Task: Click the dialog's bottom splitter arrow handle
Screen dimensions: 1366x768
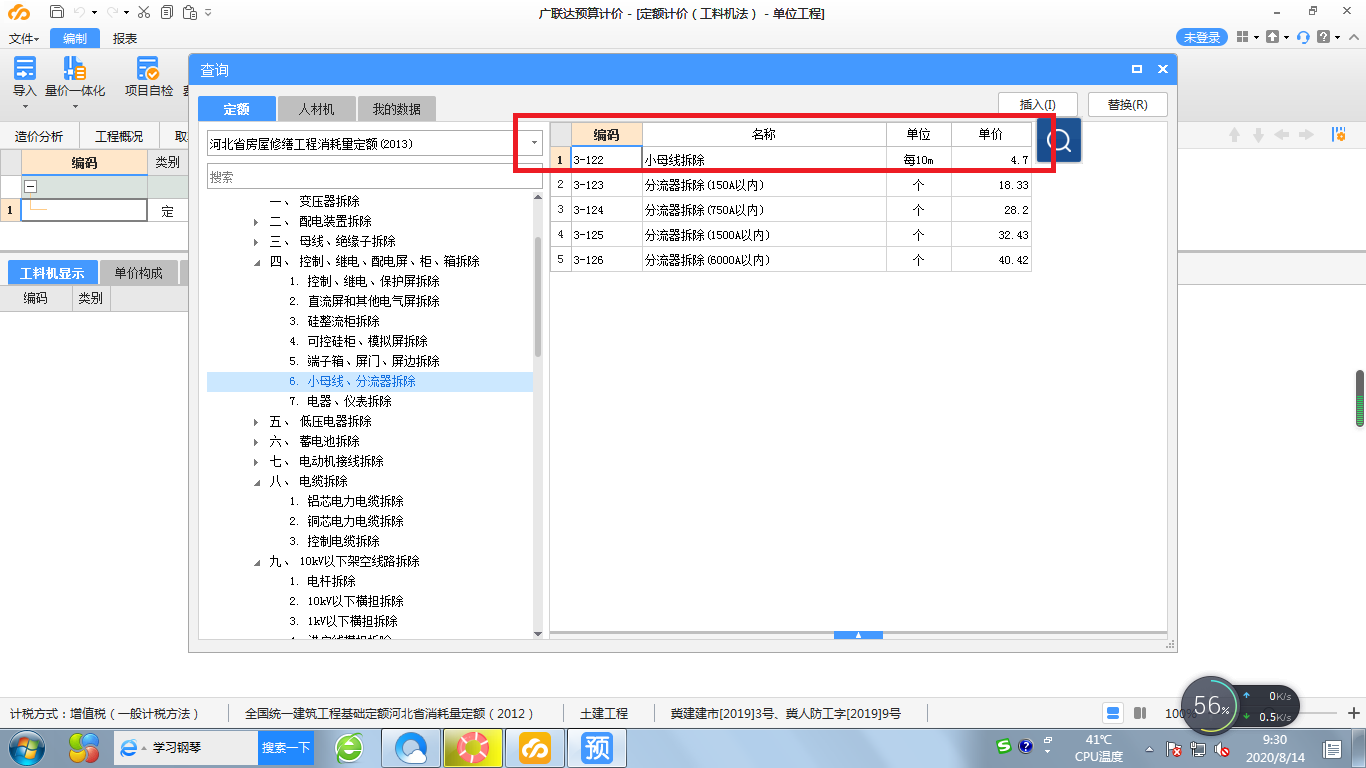Action: pyautogui.click(x=858, y=635)
